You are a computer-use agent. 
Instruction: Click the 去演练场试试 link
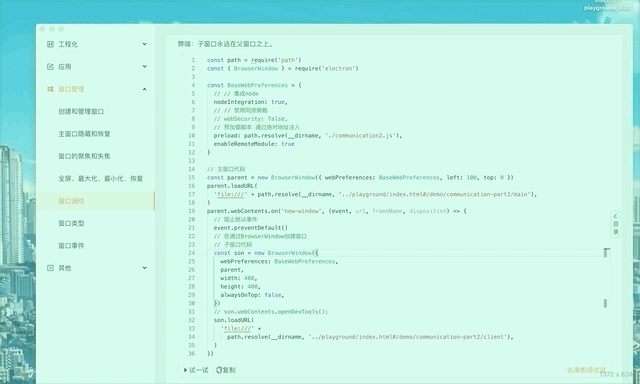(x=586, y=370)
